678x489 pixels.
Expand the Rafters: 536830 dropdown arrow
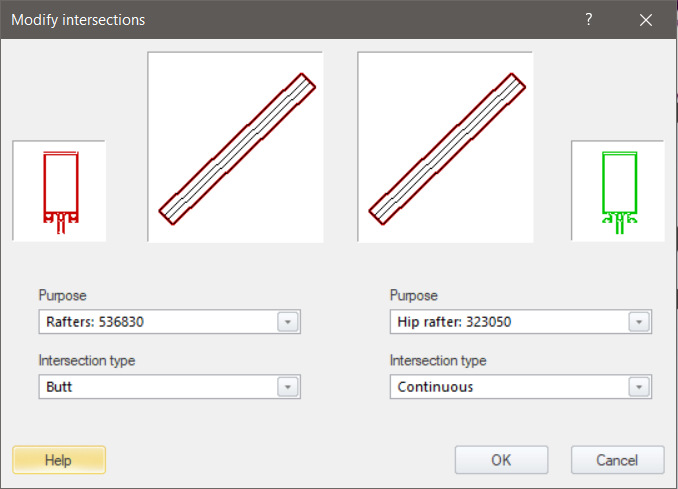[x=288, y=322]
